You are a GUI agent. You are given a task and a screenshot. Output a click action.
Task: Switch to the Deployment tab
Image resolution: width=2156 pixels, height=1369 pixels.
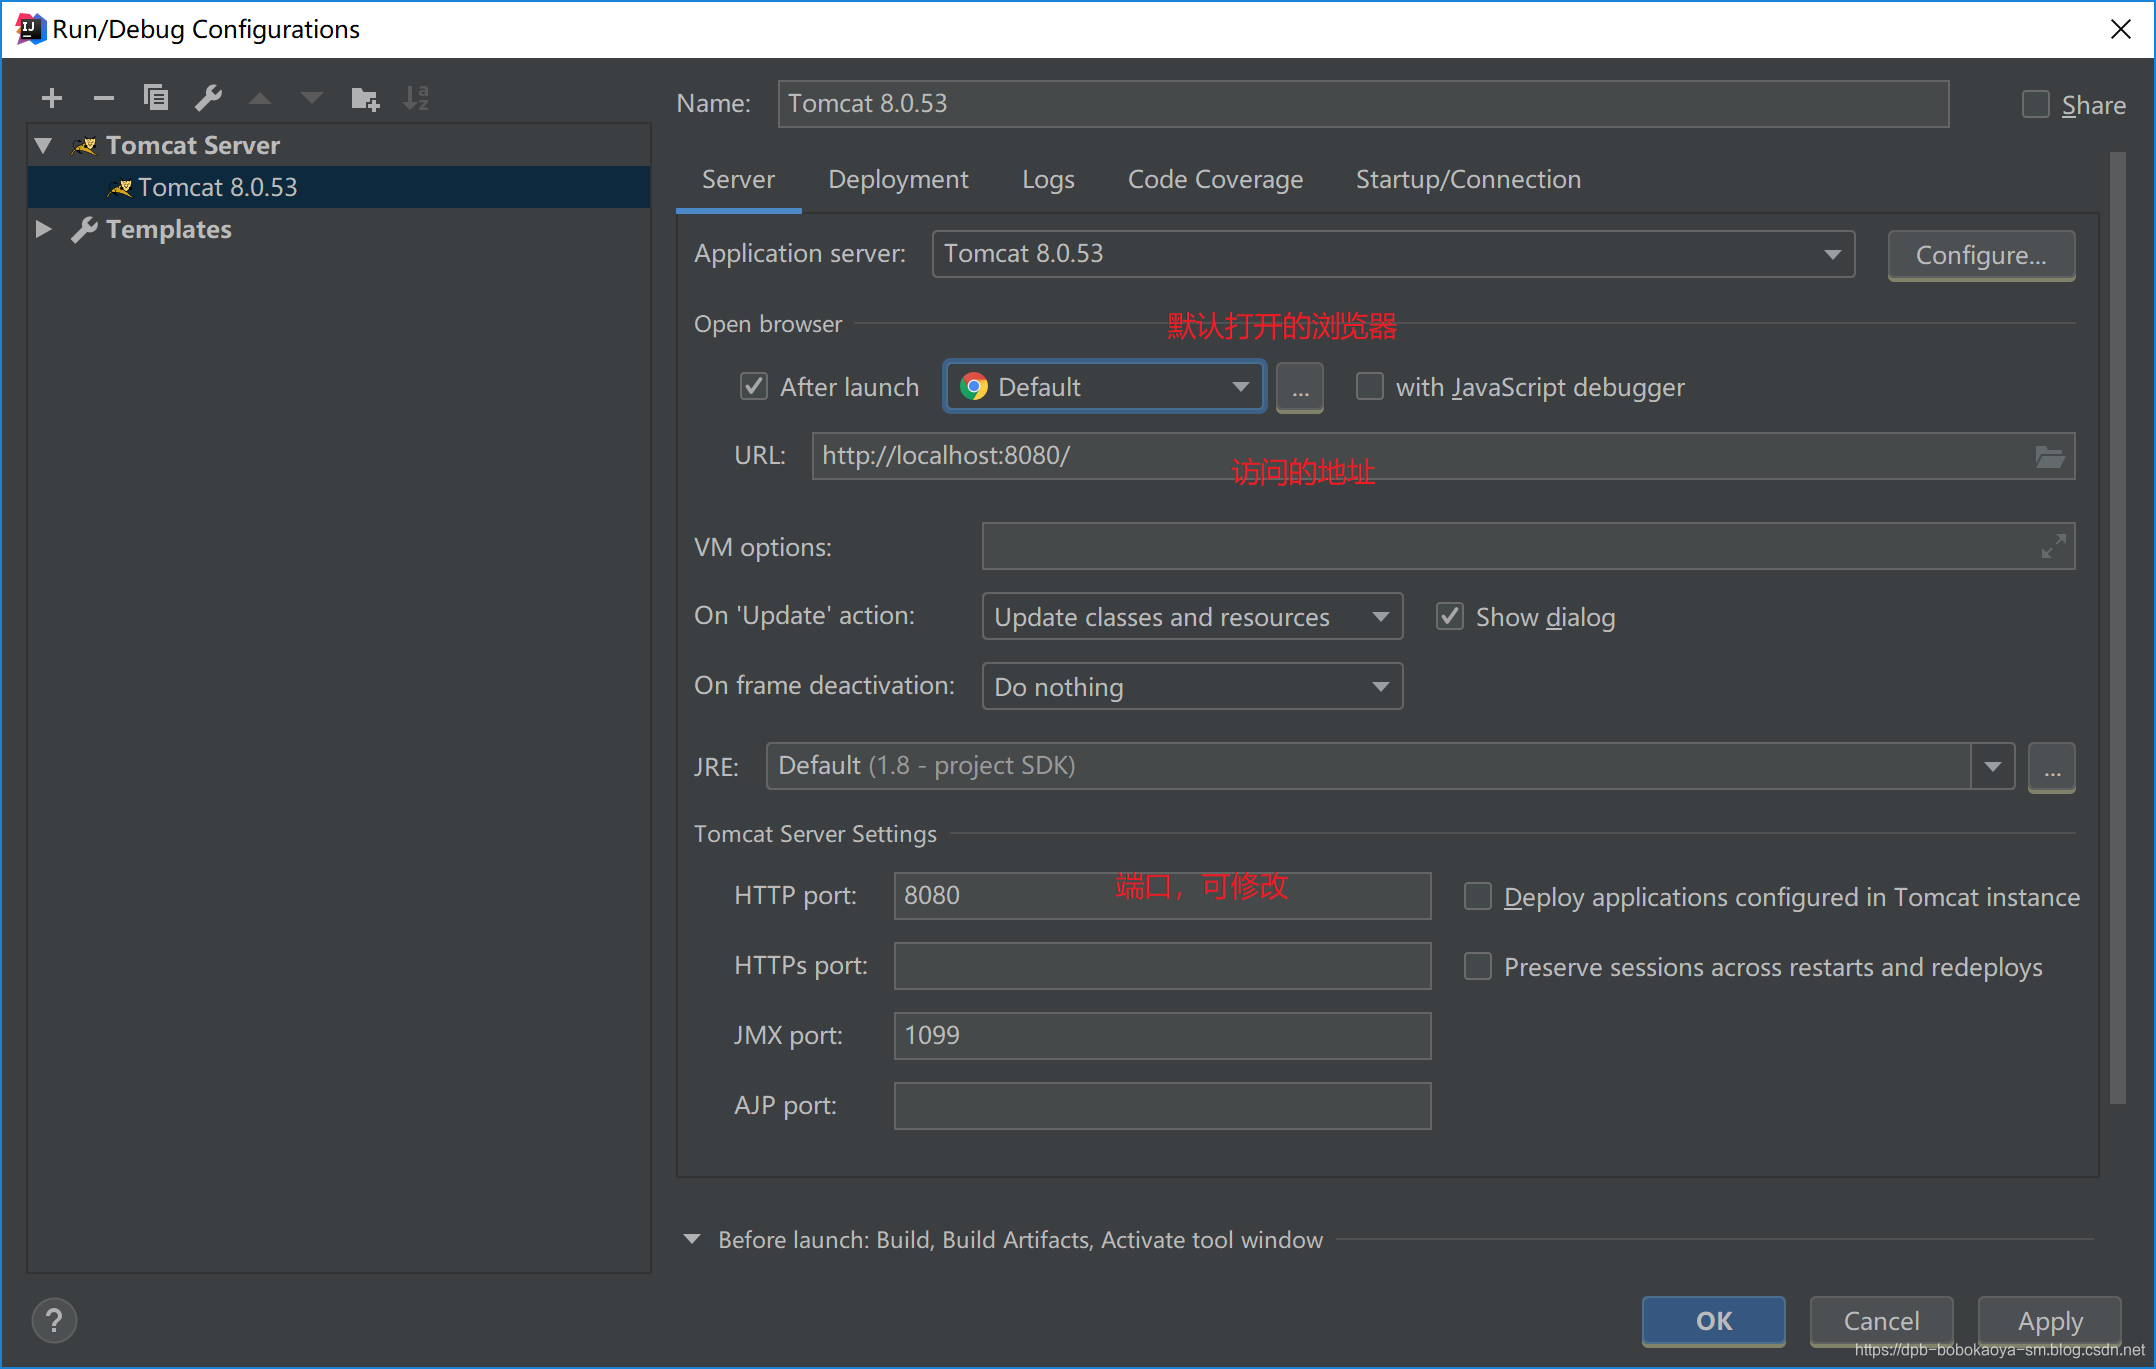(897, 178)
